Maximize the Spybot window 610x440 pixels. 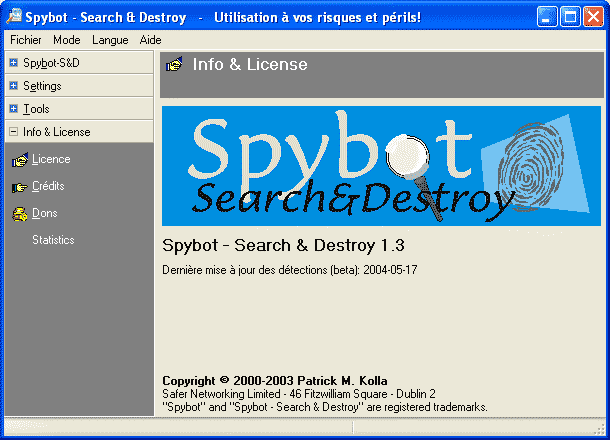tap(570, 17)
